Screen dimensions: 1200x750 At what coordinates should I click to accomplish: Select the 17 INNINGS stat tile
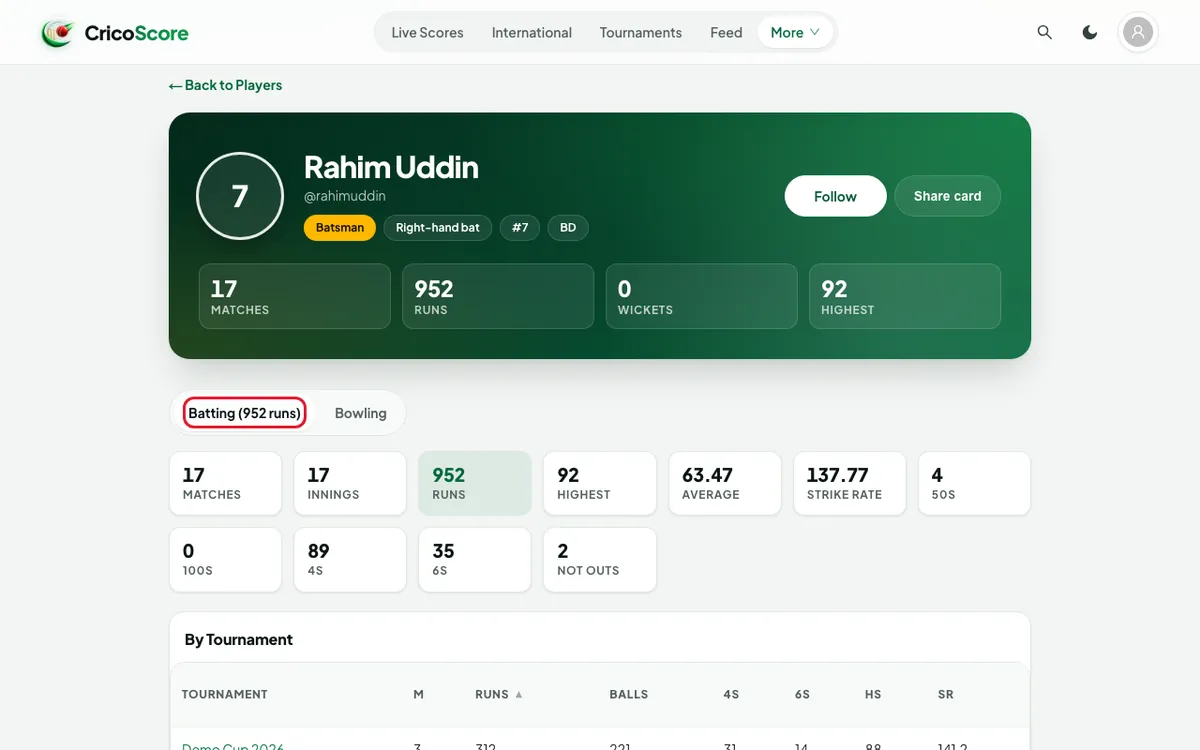point(350,484)
